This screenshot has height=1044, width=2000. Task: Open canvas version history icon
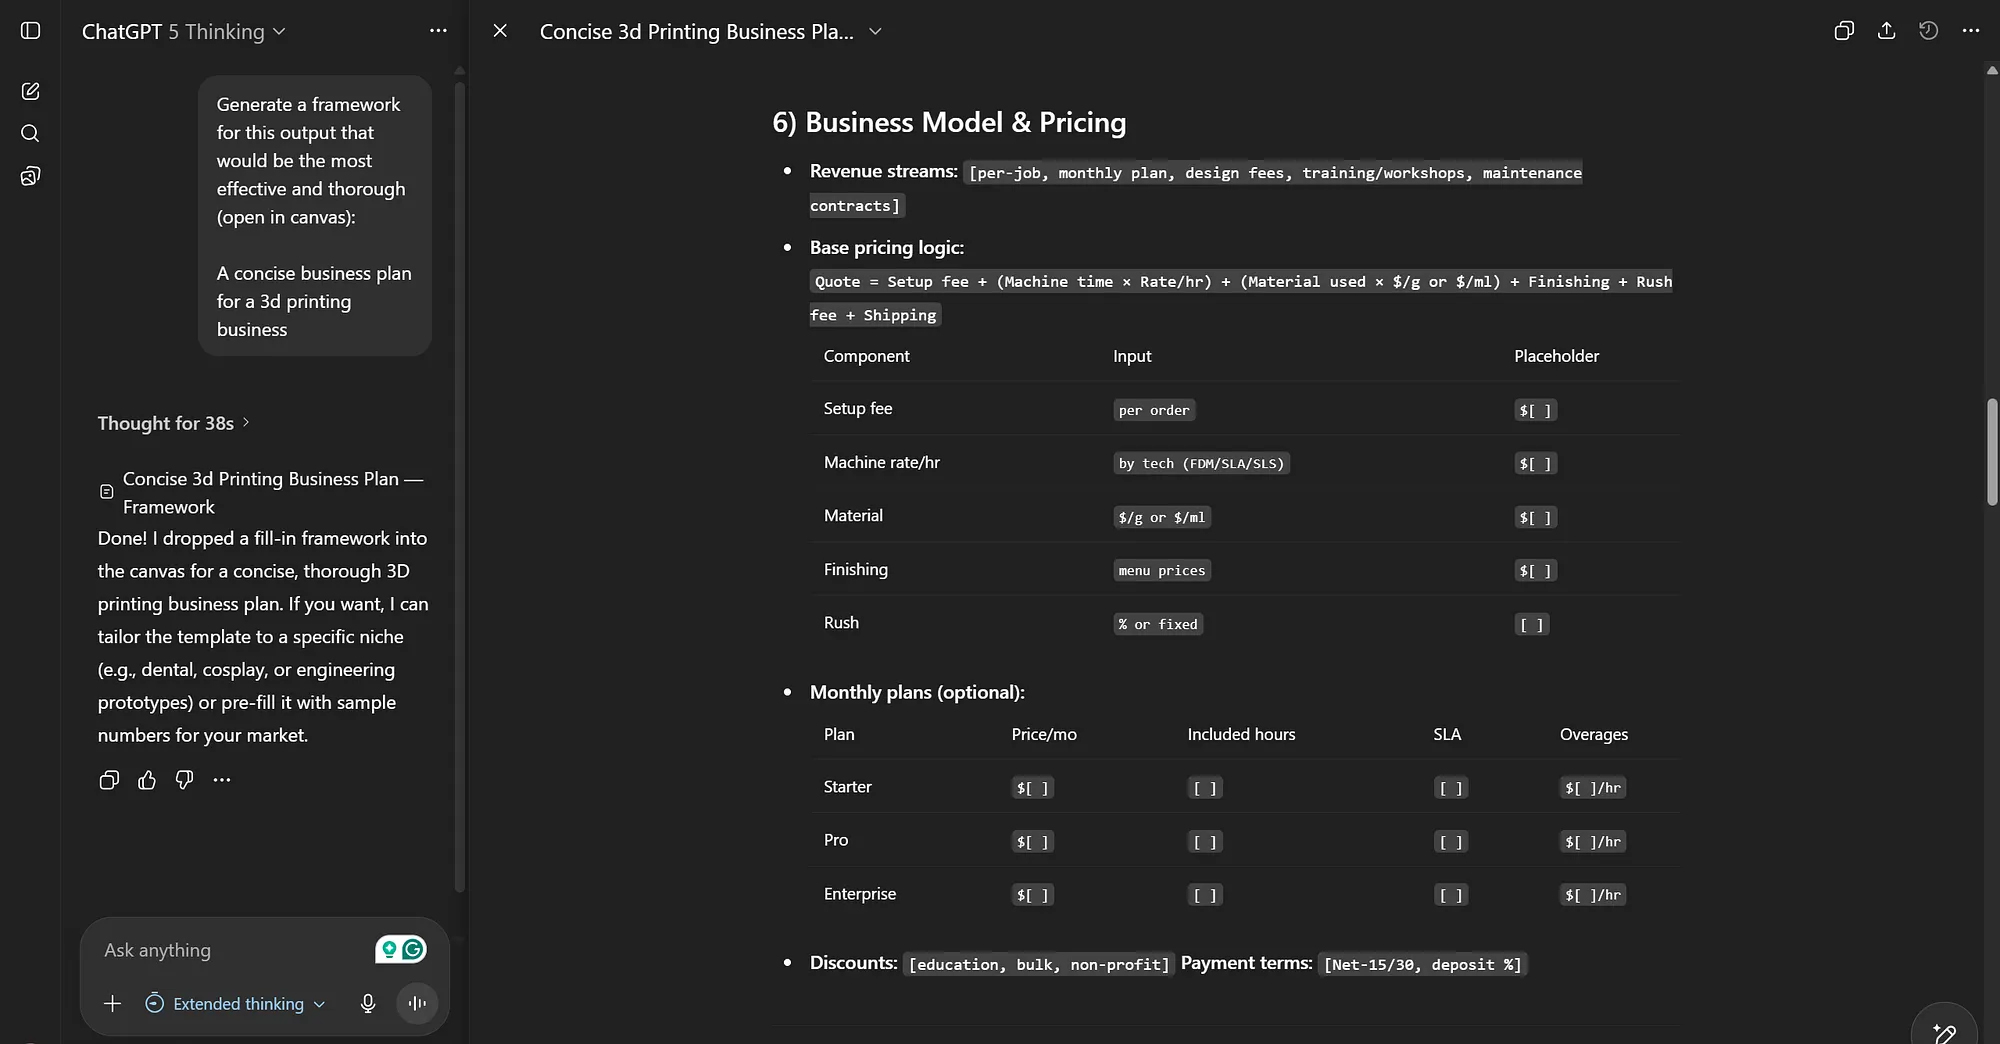[x=1928, y=31]
